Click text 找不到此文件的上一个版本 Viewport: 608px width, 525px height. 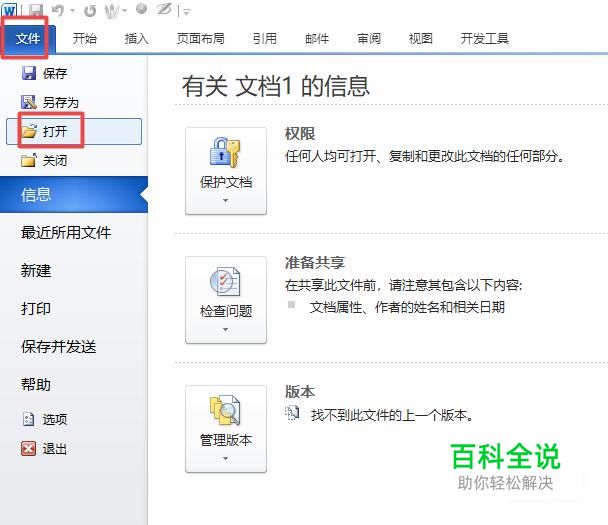coord(392,415)
